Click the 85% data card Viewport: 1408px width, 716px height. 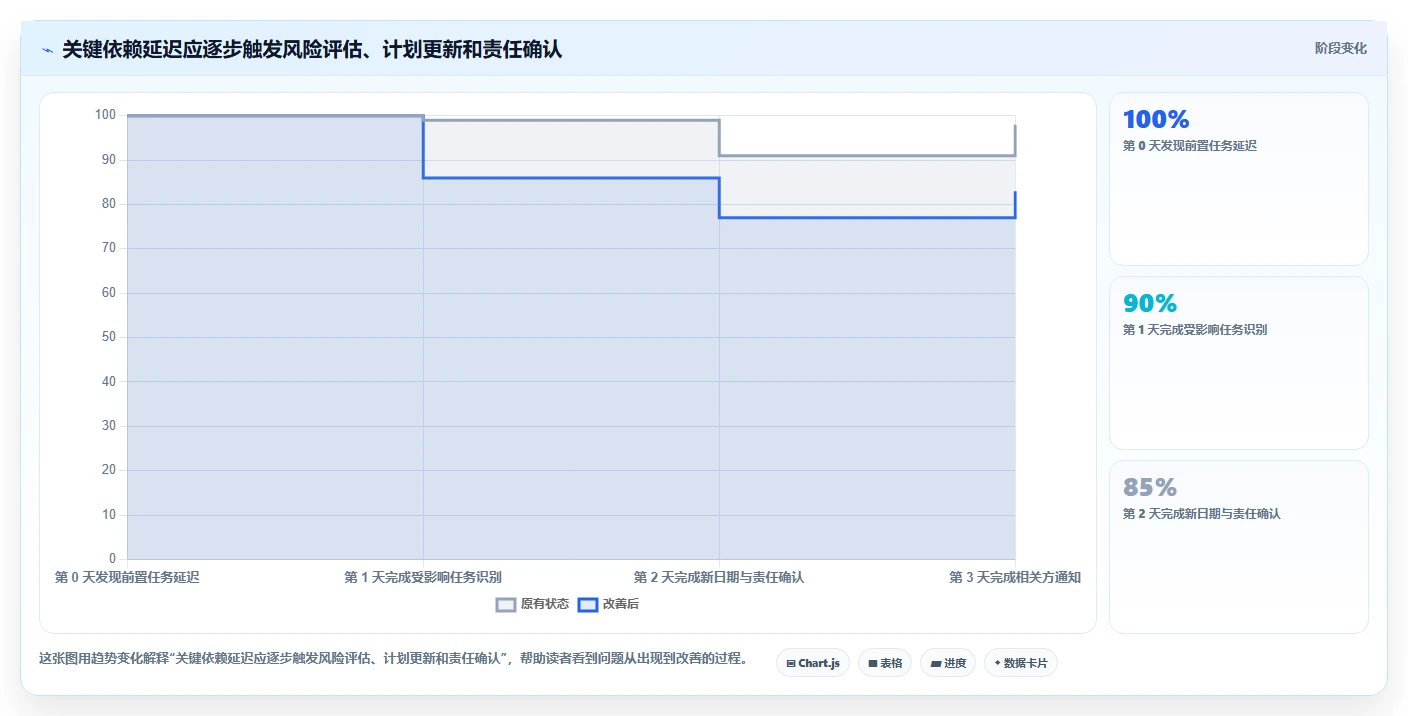[x=1238, y=547]
